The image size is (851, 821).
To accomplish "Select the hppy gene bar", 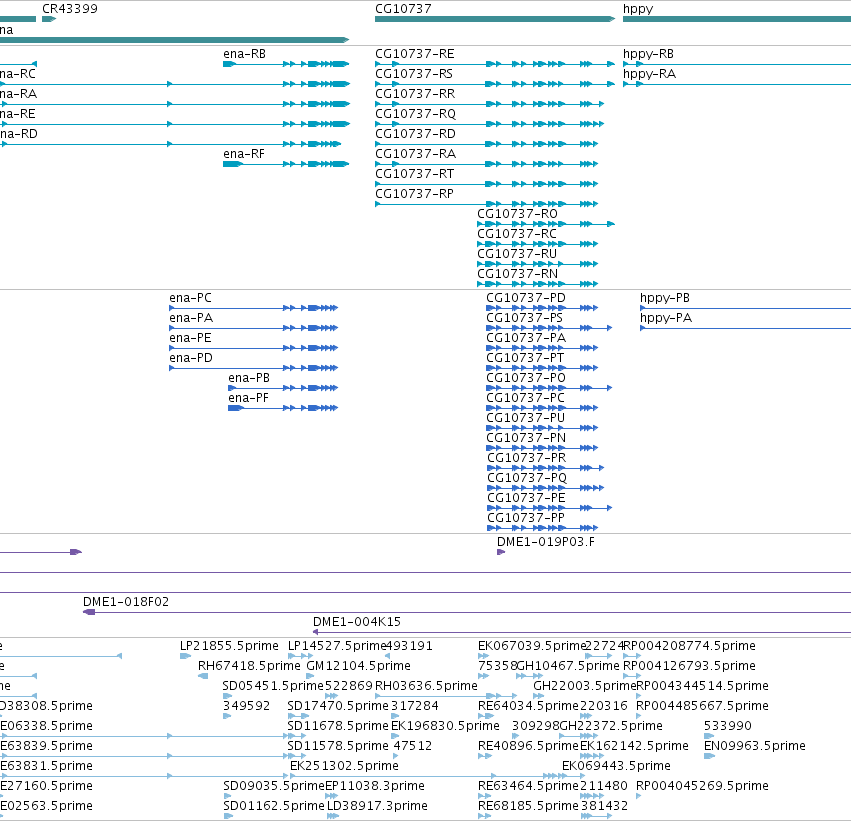I will [737, 19].
